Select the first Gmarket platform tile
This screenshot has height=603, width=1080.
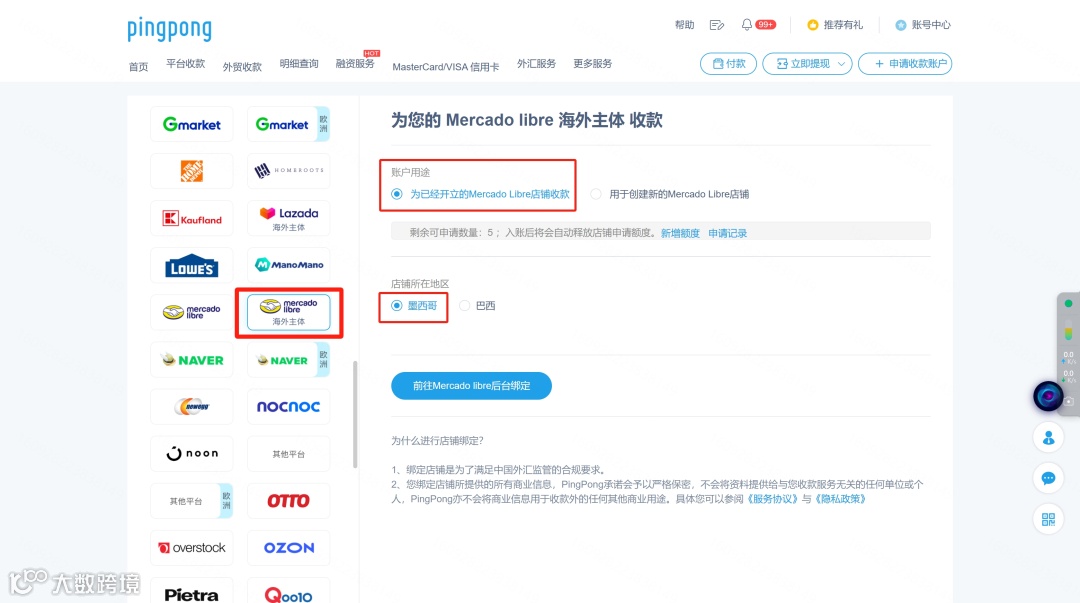click(x=191, y=124)
